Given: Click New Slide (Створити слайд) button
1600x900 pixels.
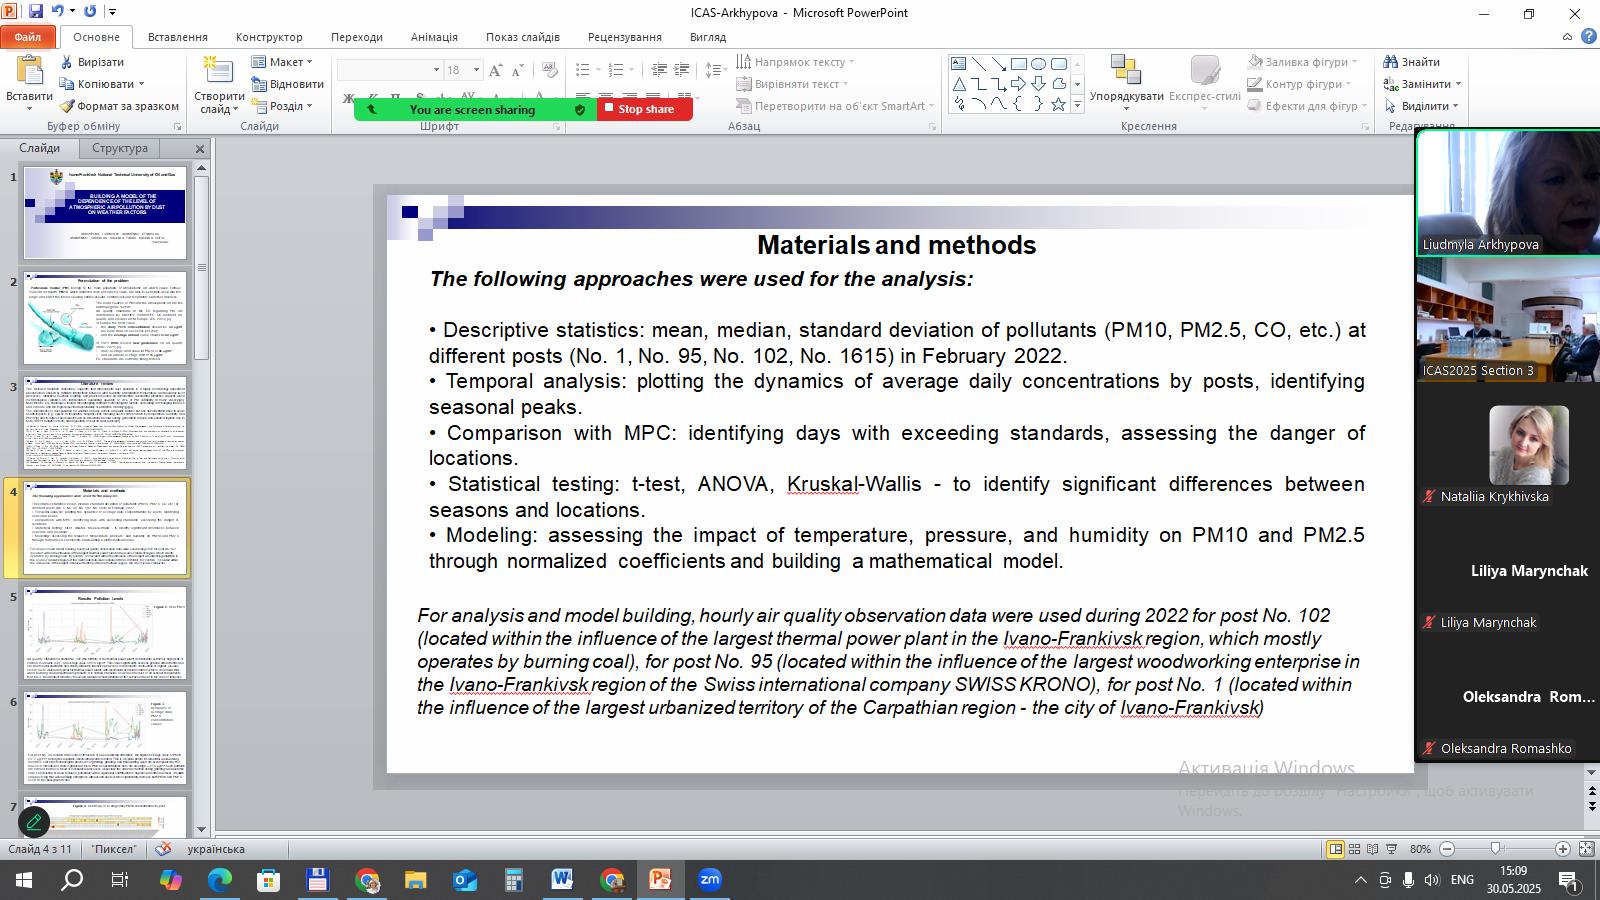Looking at the screenshot, I should pyautogui.click(x=219, y=85).
